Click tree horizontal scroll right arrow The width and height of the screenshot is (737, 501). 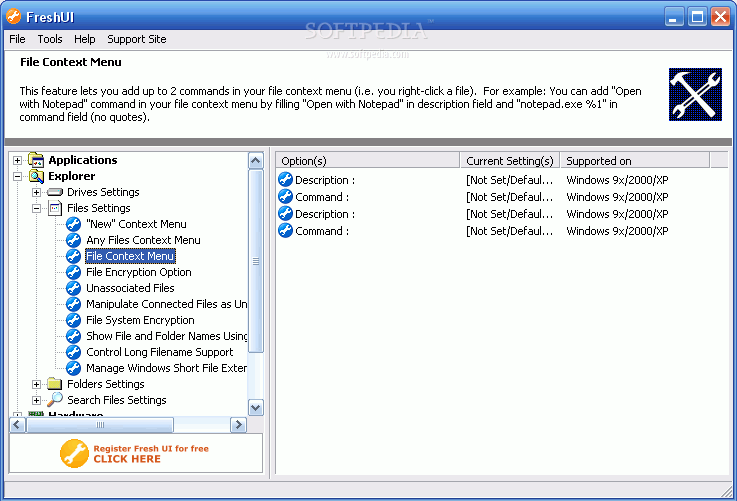pos(238,425)
